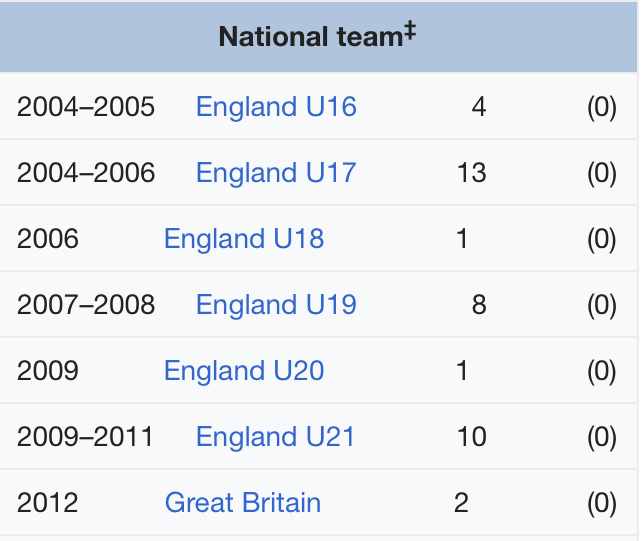The height and width of the screenshot is (541, 643).
Task: Click the 2009–2011 years cell
Action: [x=85, y=437]
